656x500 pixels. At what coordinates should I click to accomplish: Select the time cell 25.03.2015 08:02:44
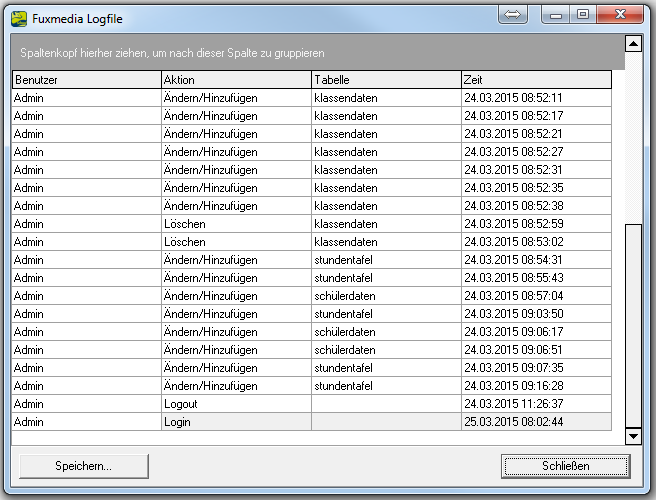point(536,421)
